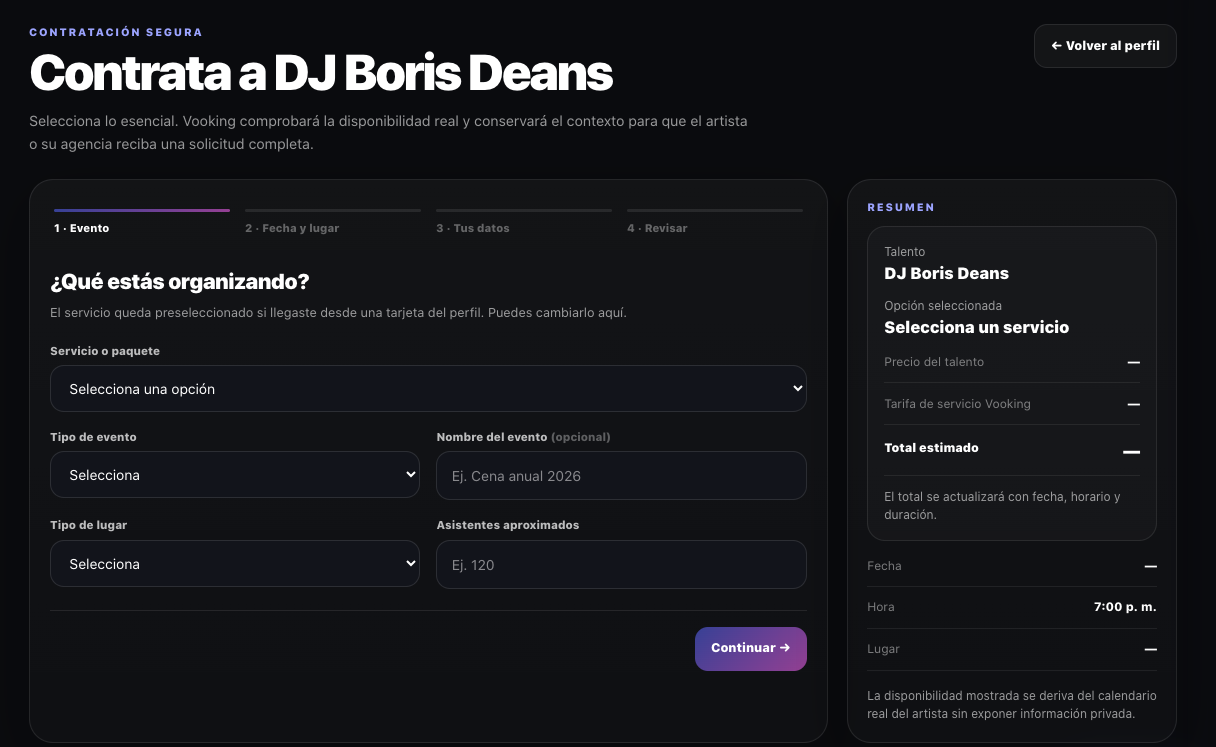1216x747 pixels.
Task: Open the Tipo de lugar dropdown
Action: coord(235,564)
